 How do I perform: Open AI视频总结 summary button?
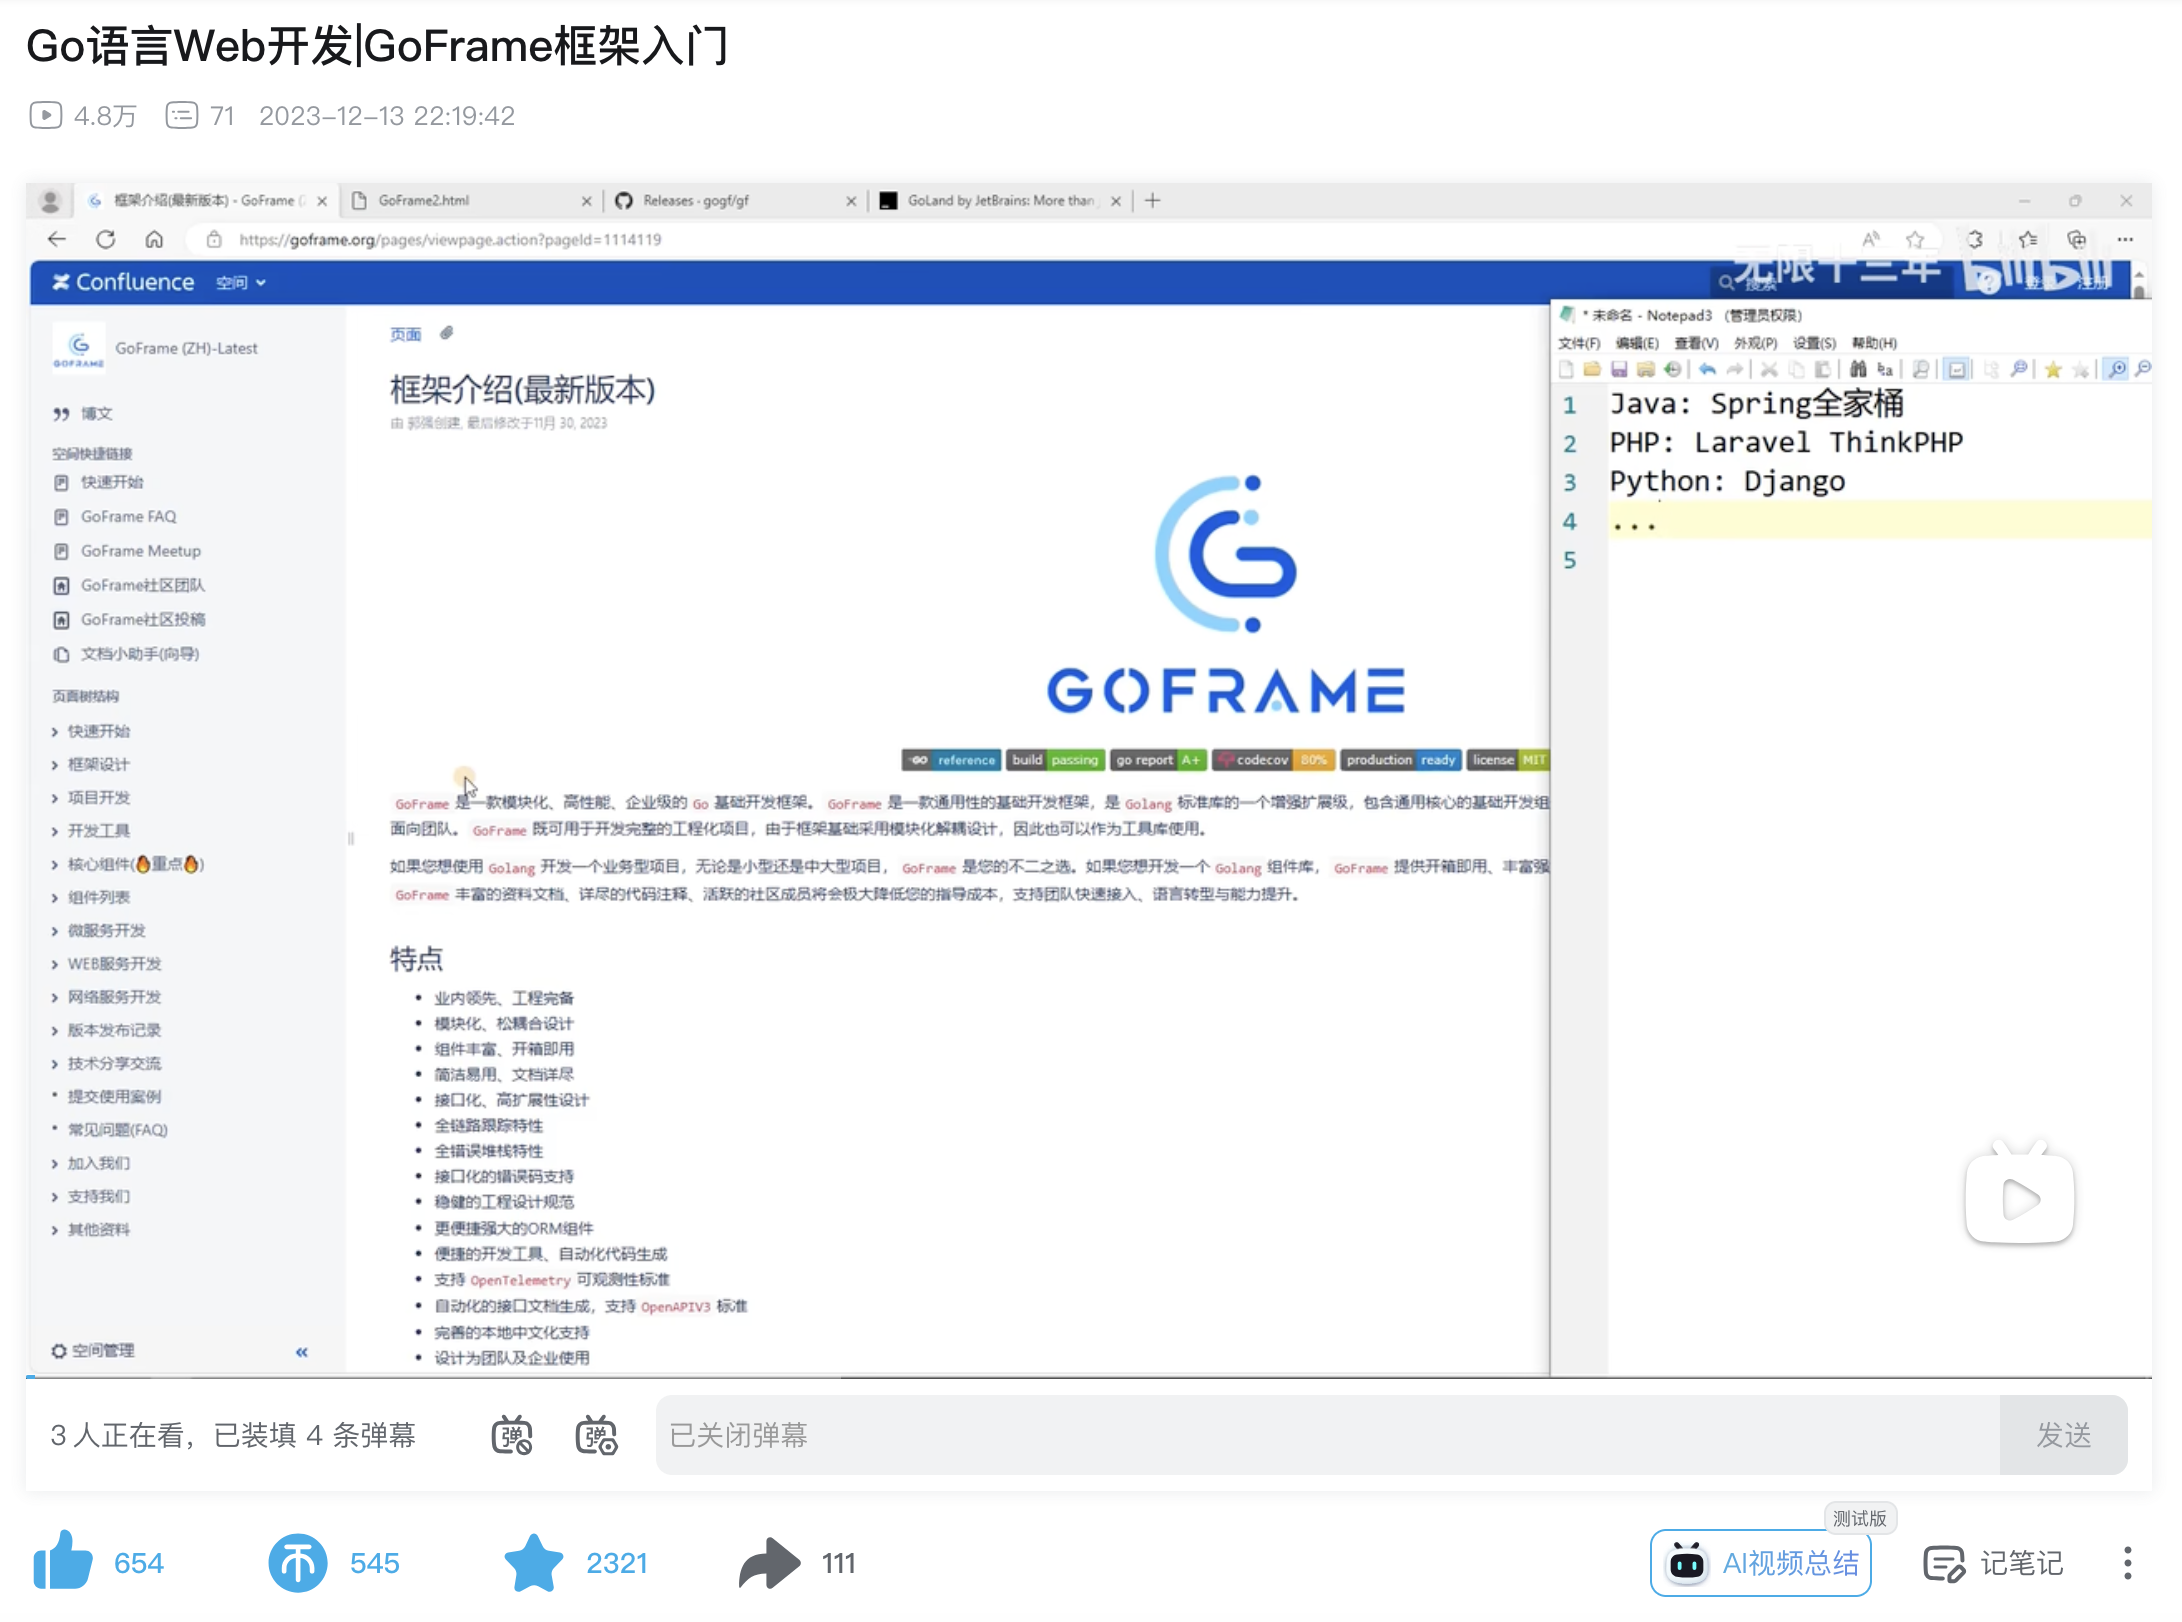(1761, 1563)
